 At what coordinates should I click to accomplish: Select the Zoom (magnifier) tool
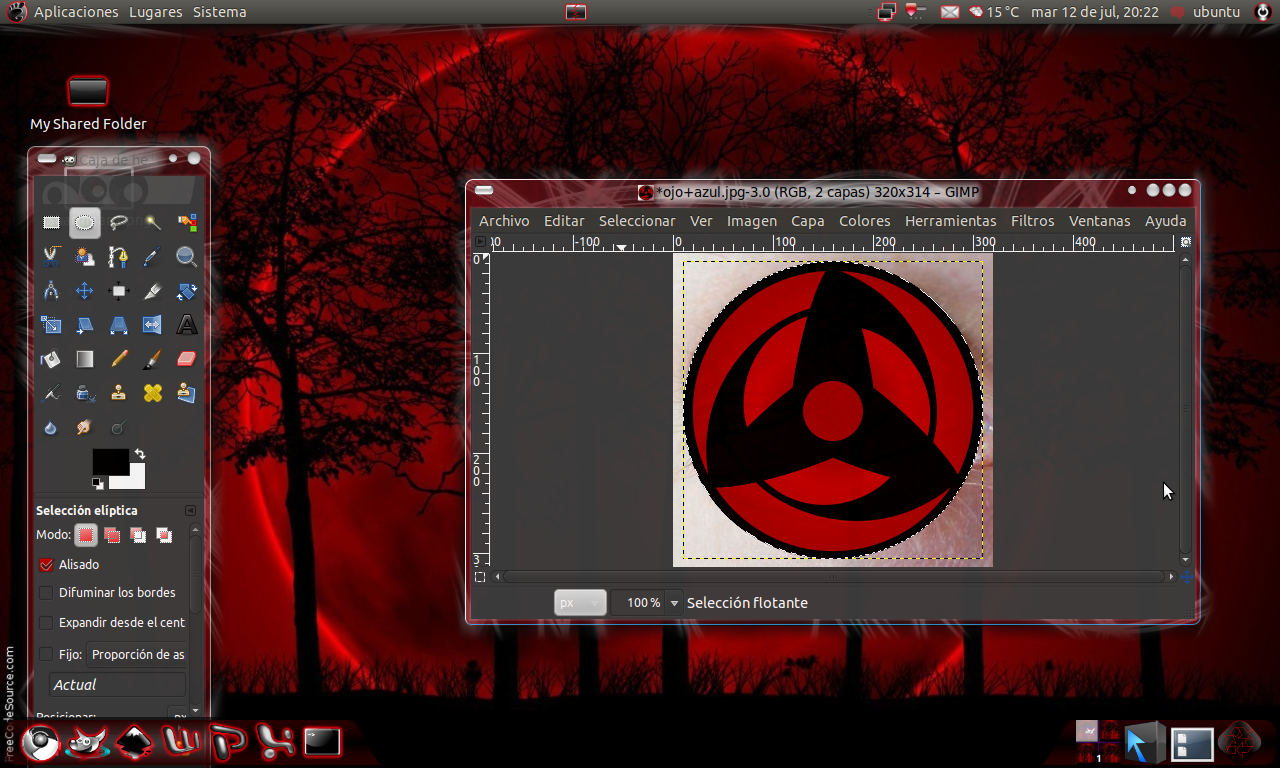[x=186, y=257]
